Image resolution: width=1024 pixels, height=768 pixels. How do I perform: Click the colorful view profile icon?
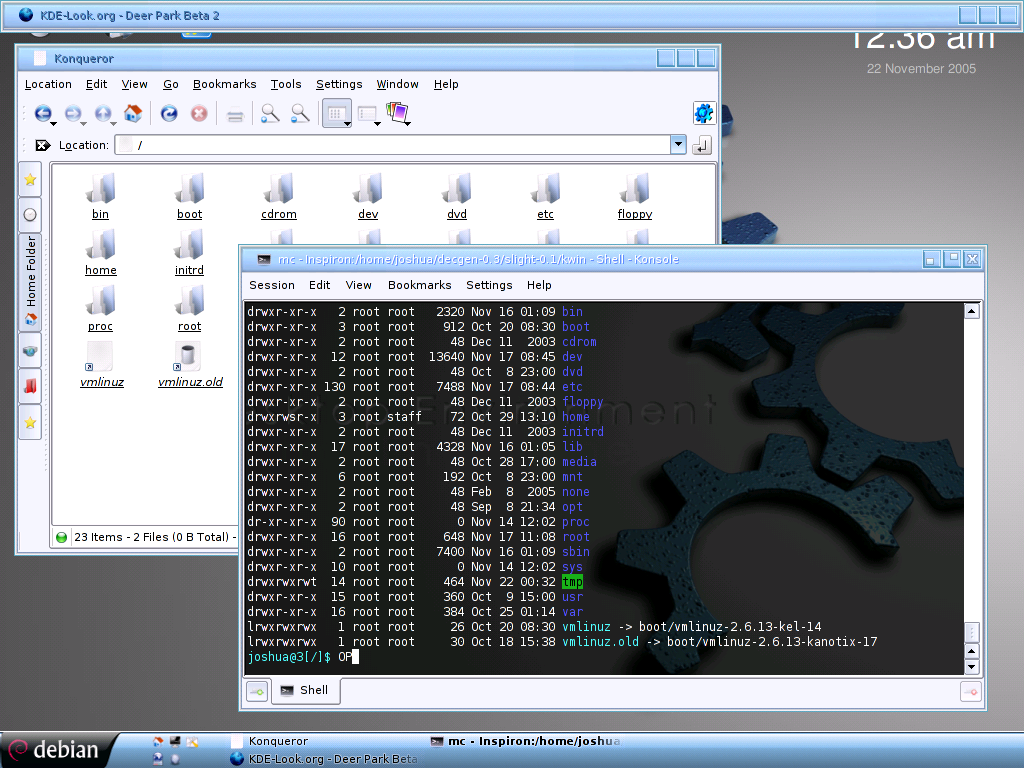coord(396,112)
